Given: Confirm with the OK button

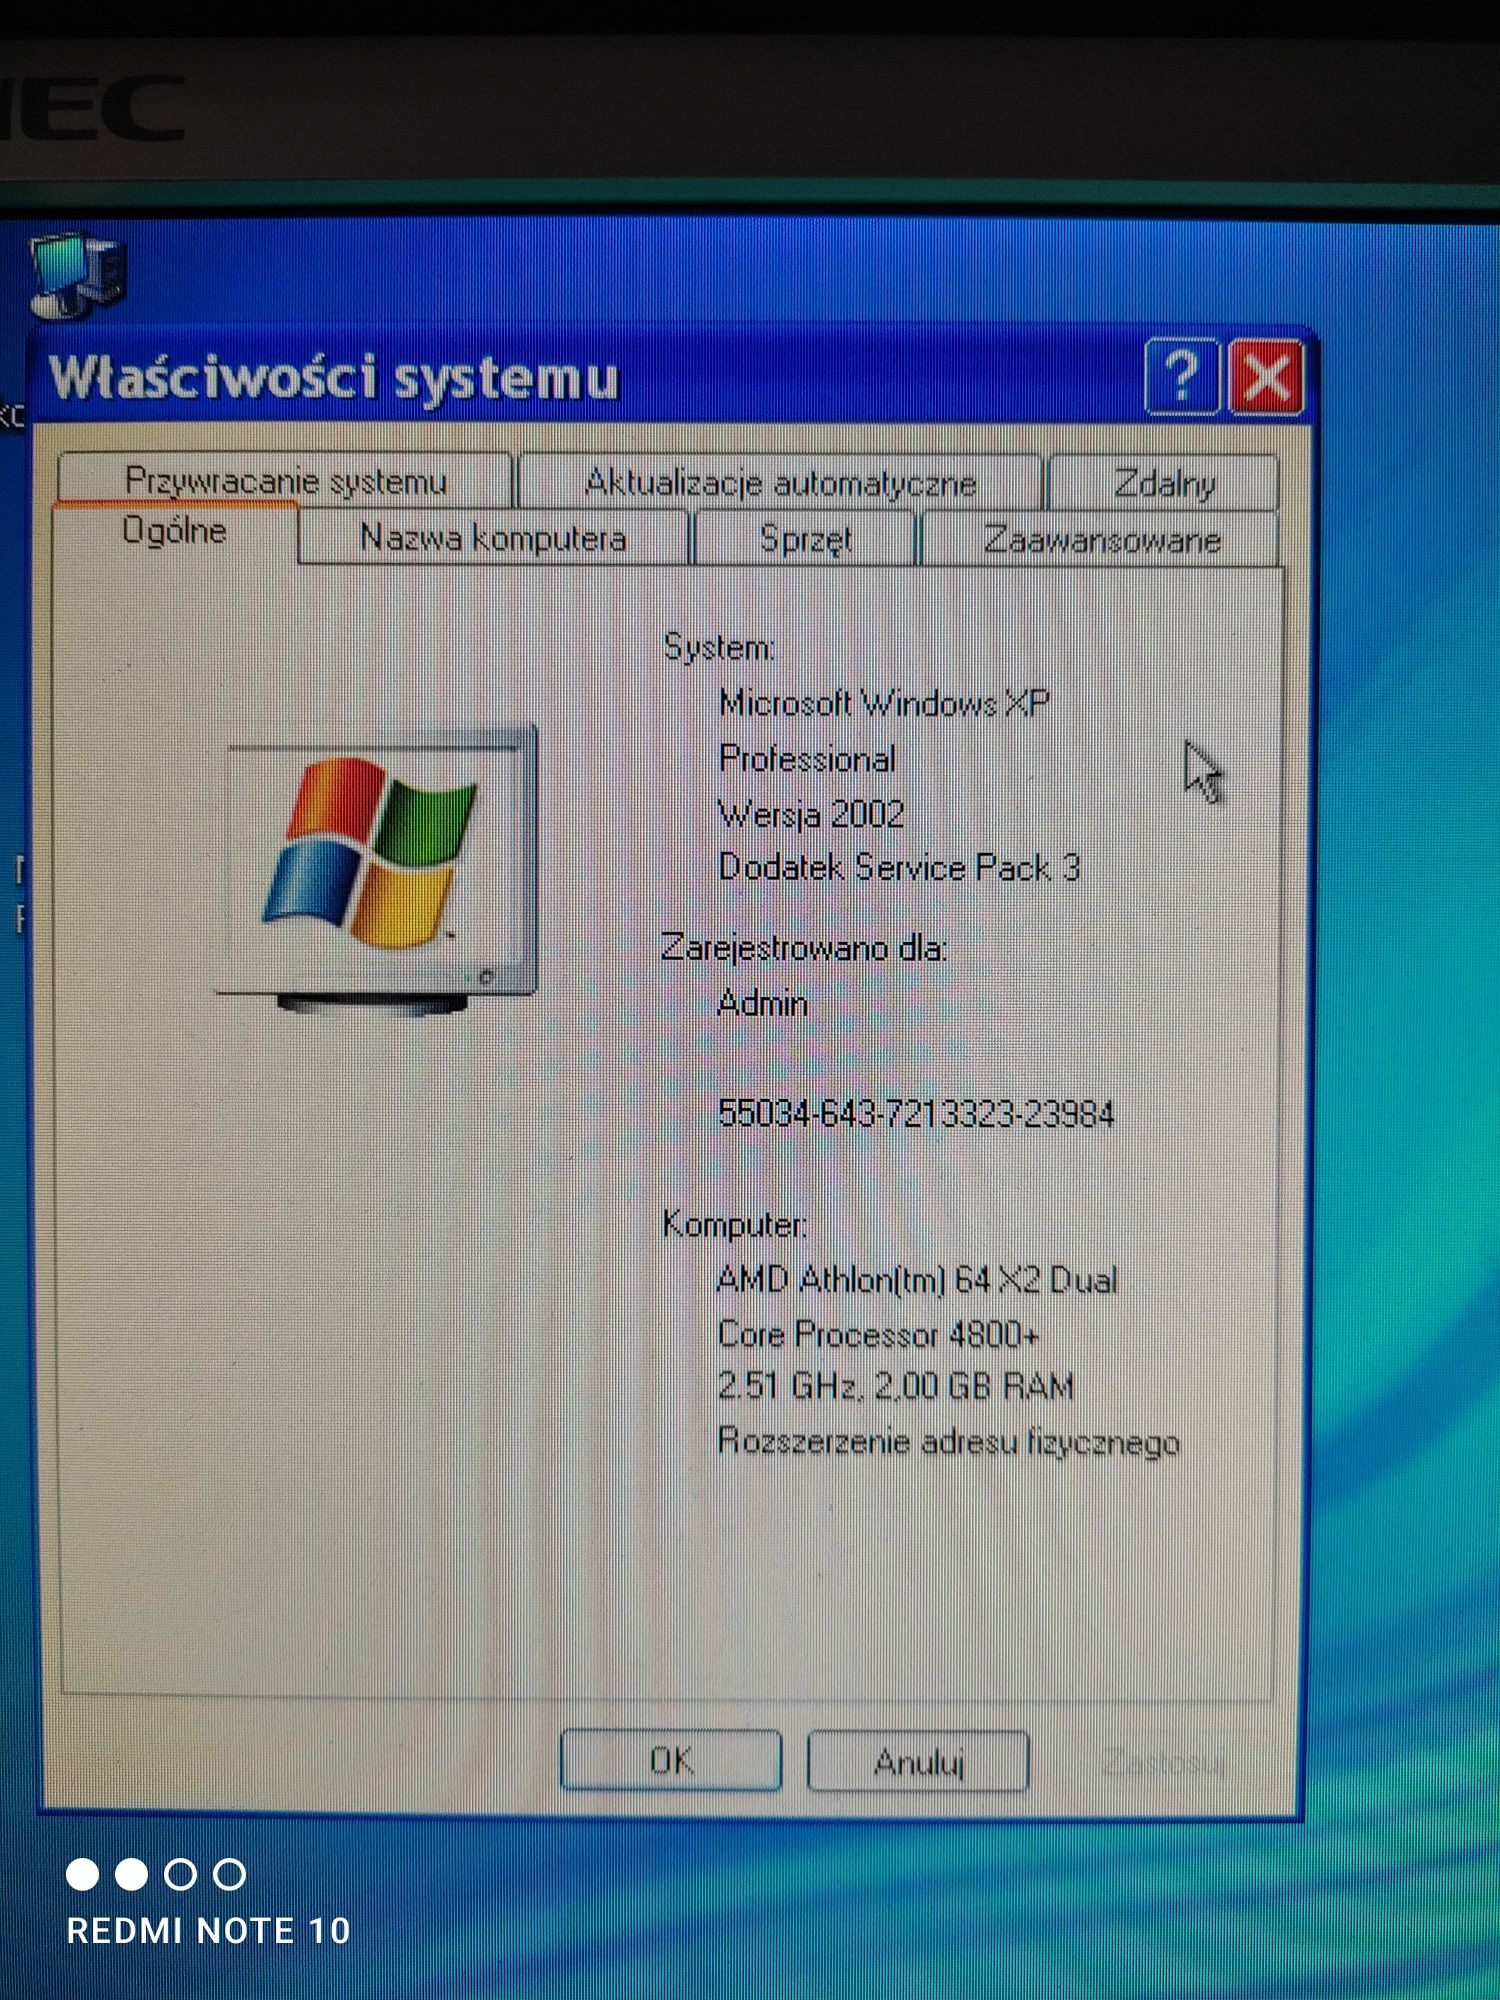Looking at the screenshot, I should click(x=671, y=1759).
